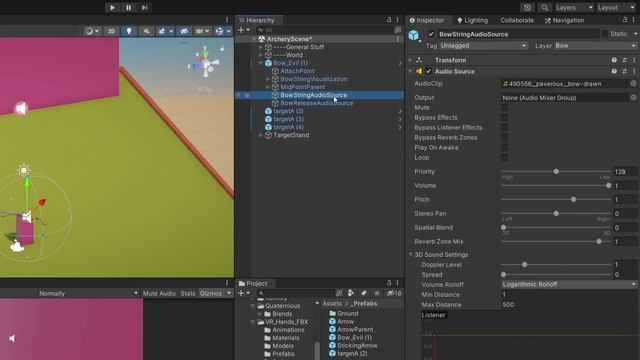Click the Play button in toolbar

click(x=112, y=7)
